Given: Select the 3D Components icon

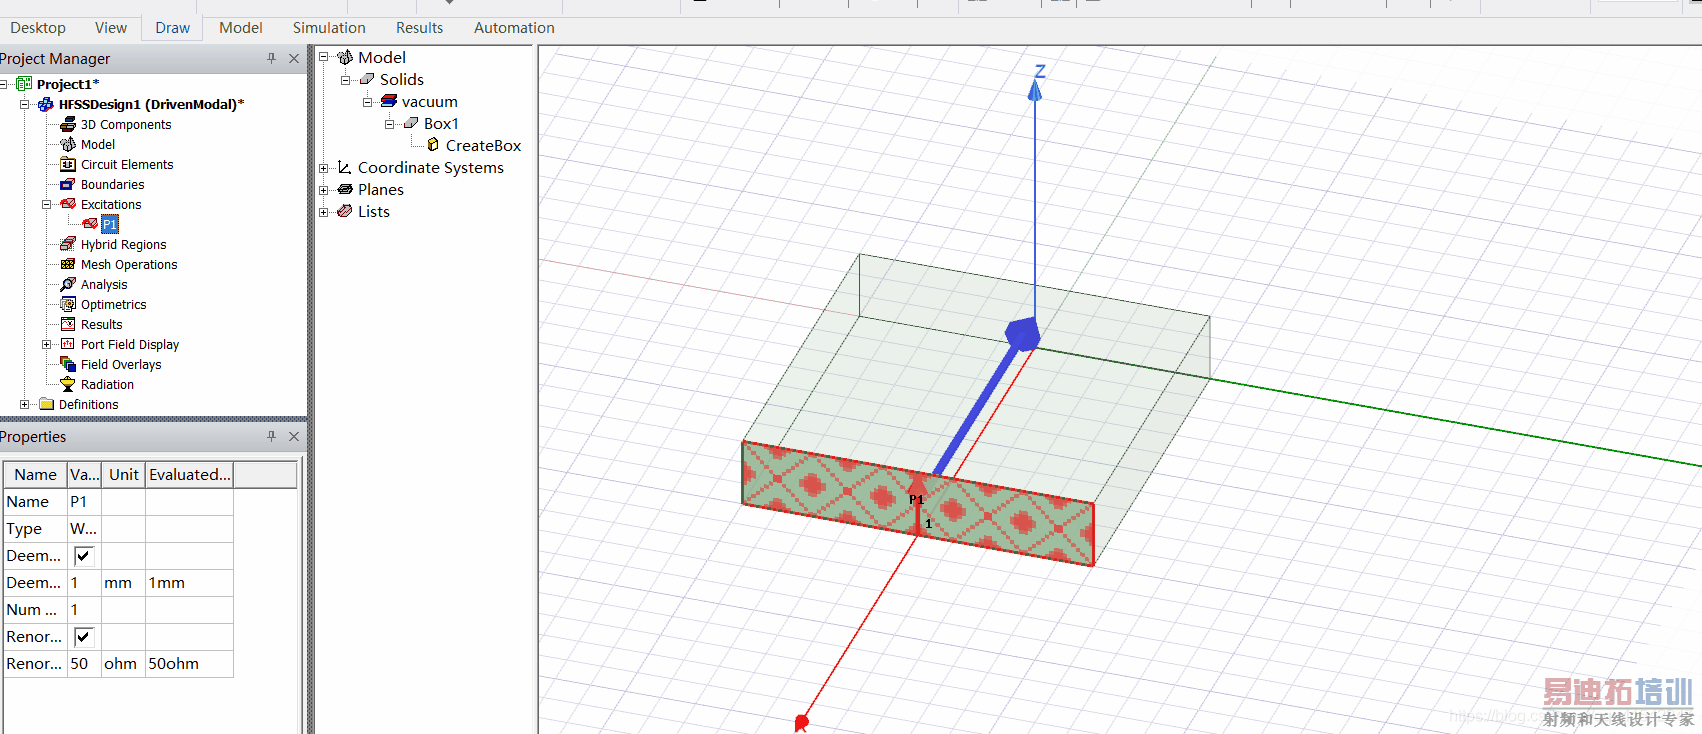Looking at the screenshot, I should (x=68, y=124).
